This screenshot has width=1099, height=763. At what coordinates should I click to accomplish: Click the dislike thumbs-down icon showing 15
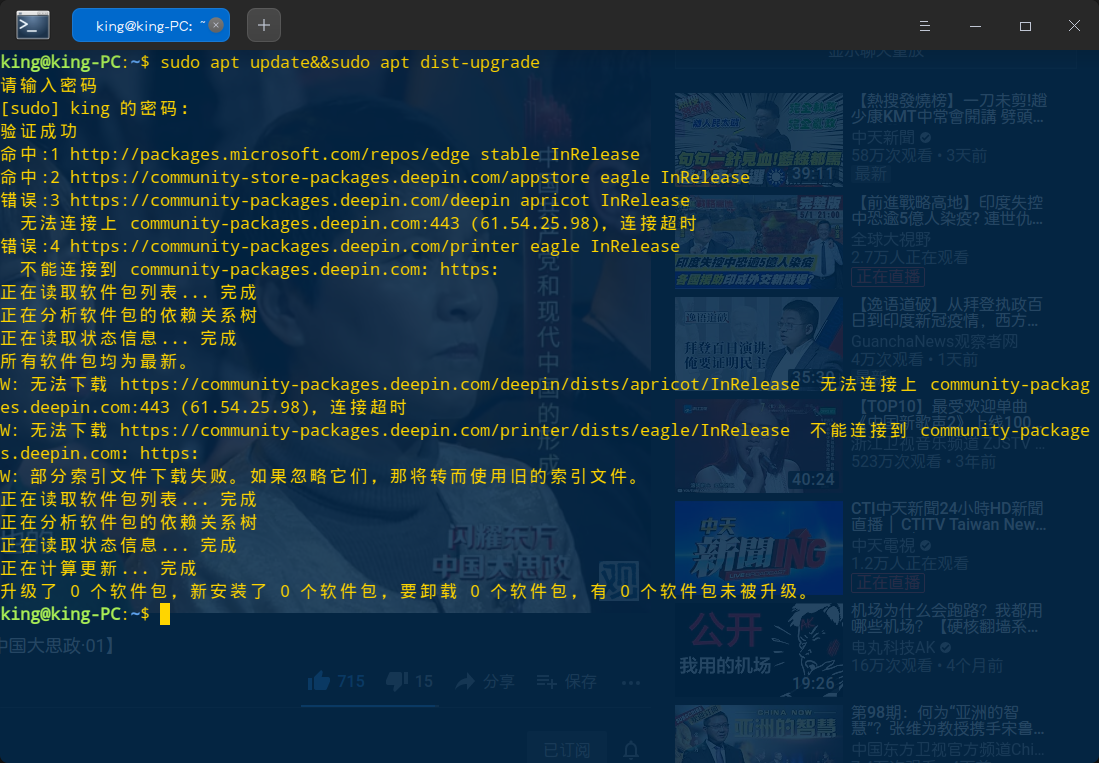coord(397,681)
